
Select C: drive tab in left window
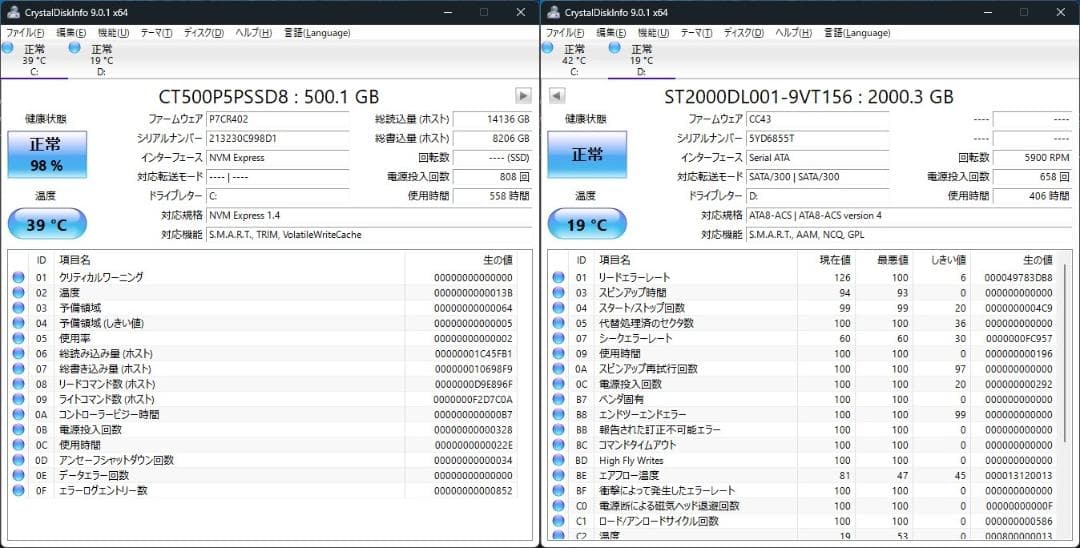click(34, 60)
